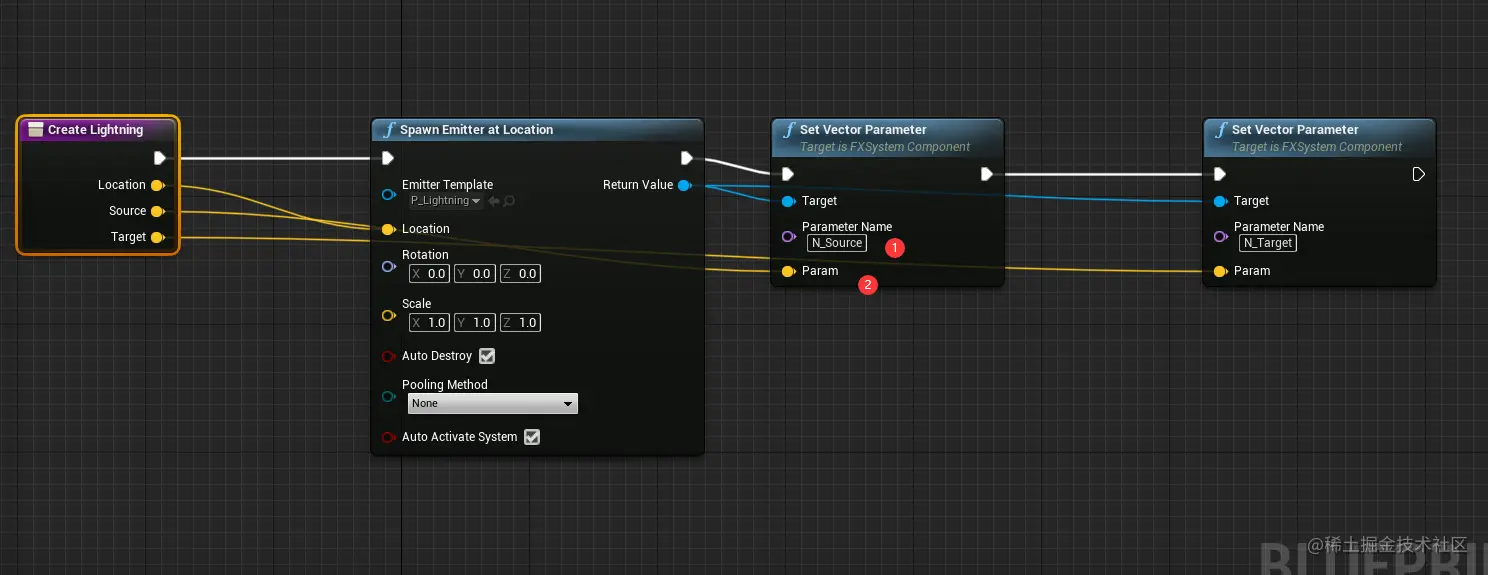This screenshot has height=575, width=1488.
Task: Click the Source output pin on Create Lightning
Action: tap(157, 211)
